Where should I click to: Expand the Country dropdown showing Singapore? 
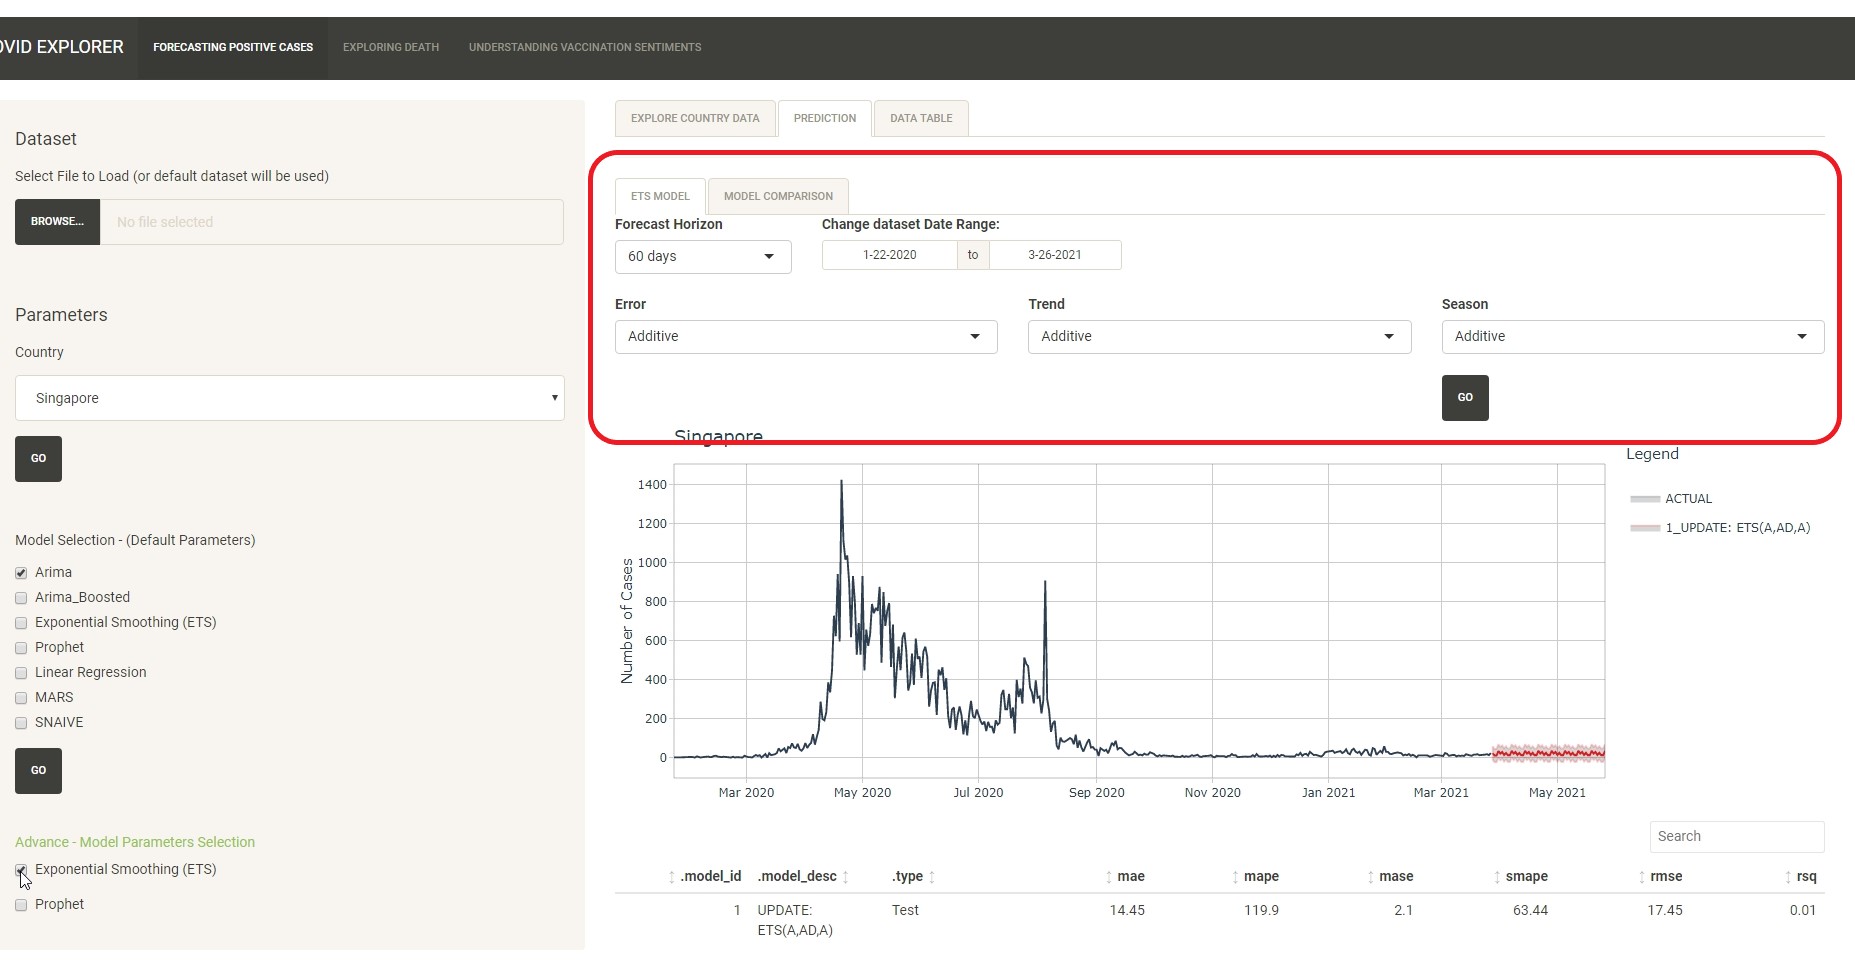289,398
